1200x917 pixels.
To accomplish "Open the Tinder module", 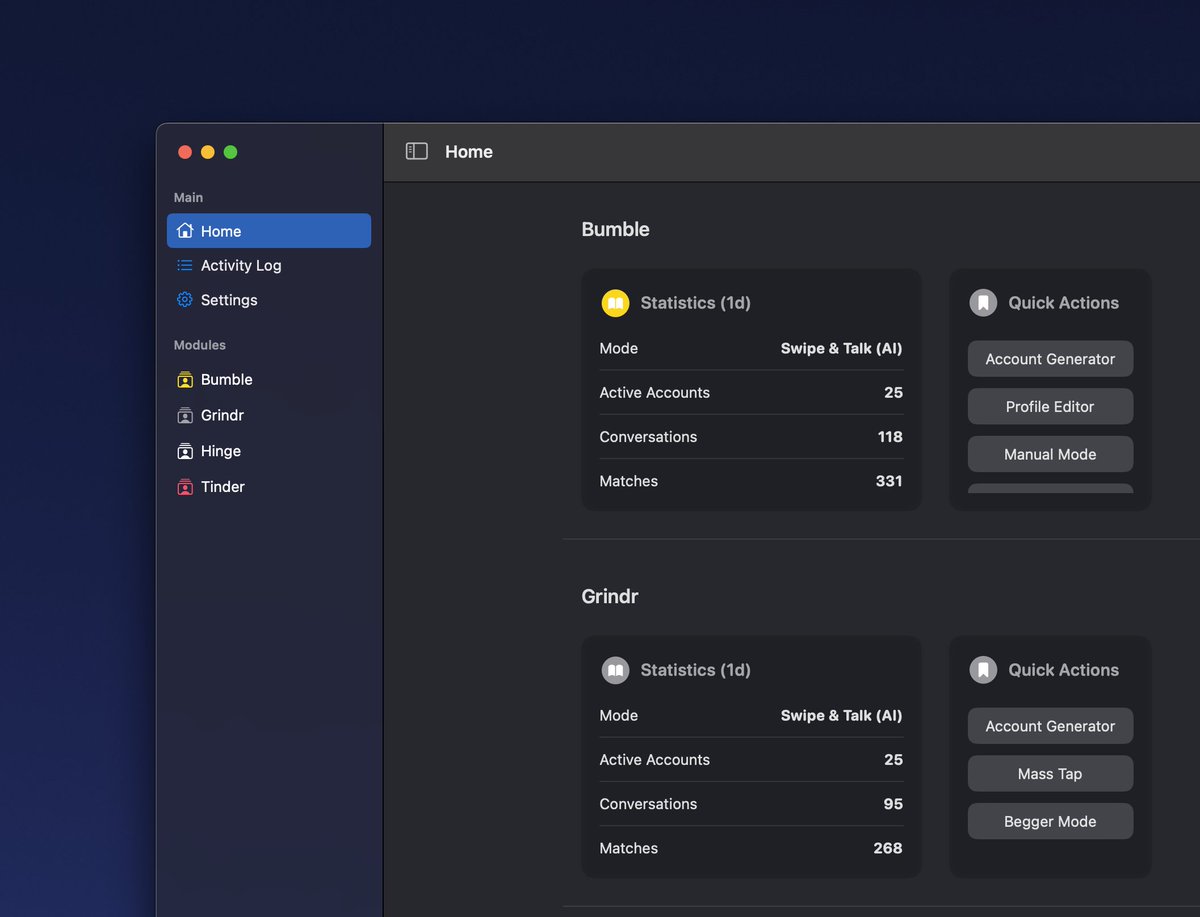I will pyautogui.click(x=269, y=487).
